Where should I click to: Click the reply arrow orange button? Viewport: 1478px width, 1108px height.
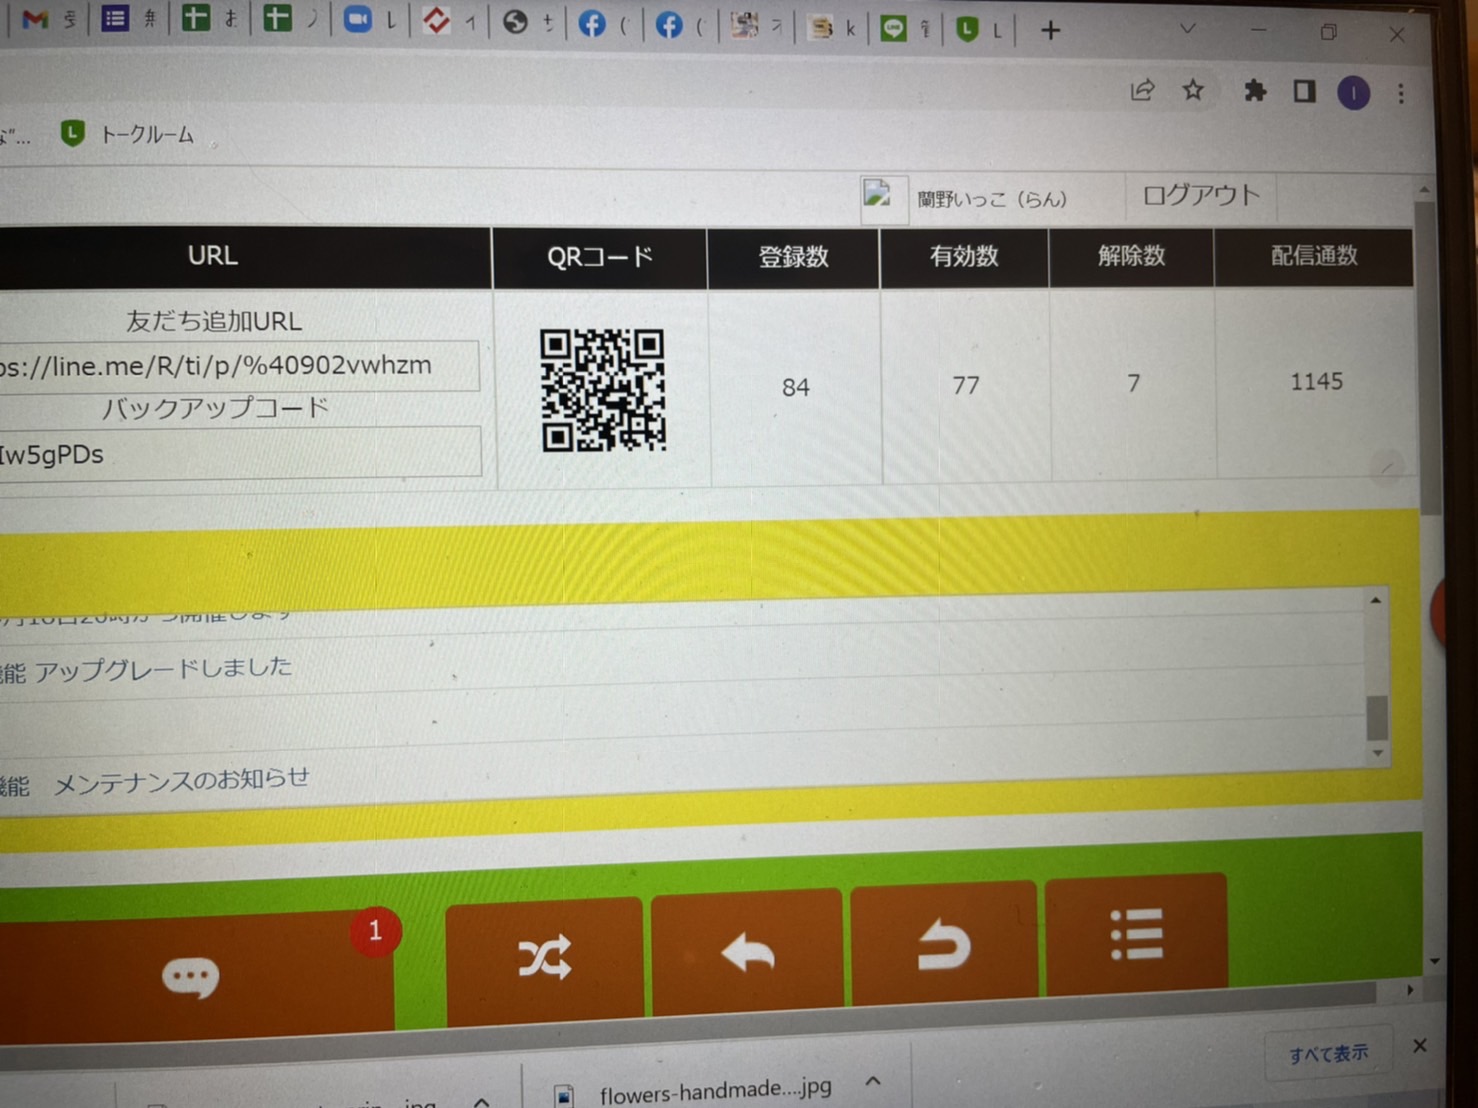point(748,950)
